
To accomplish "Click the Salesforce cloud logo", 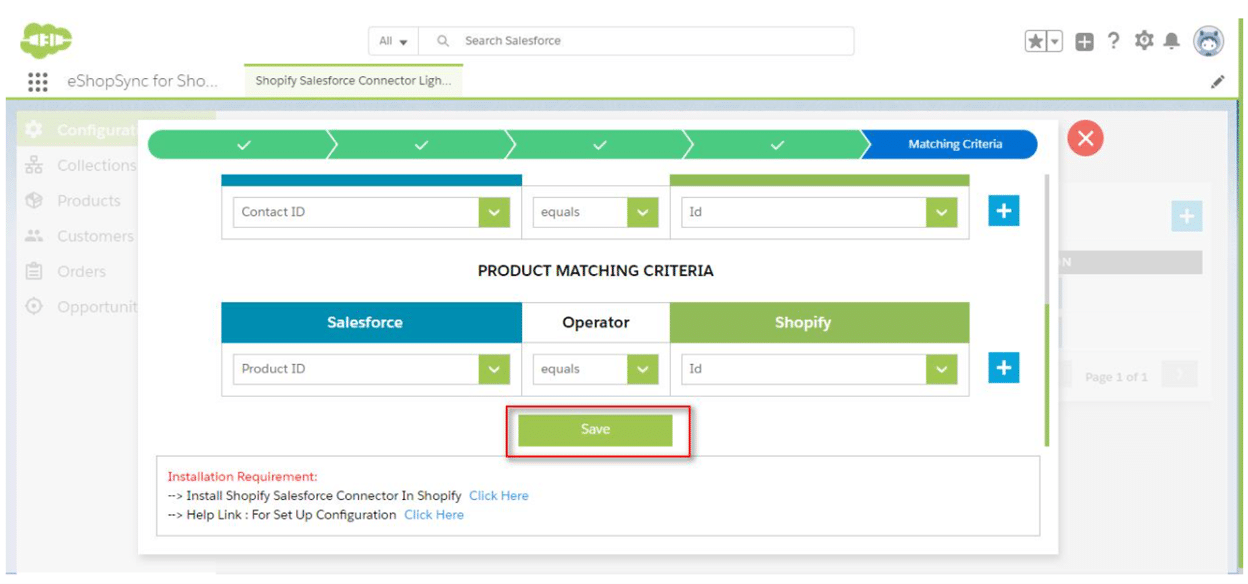I will 48,40.
